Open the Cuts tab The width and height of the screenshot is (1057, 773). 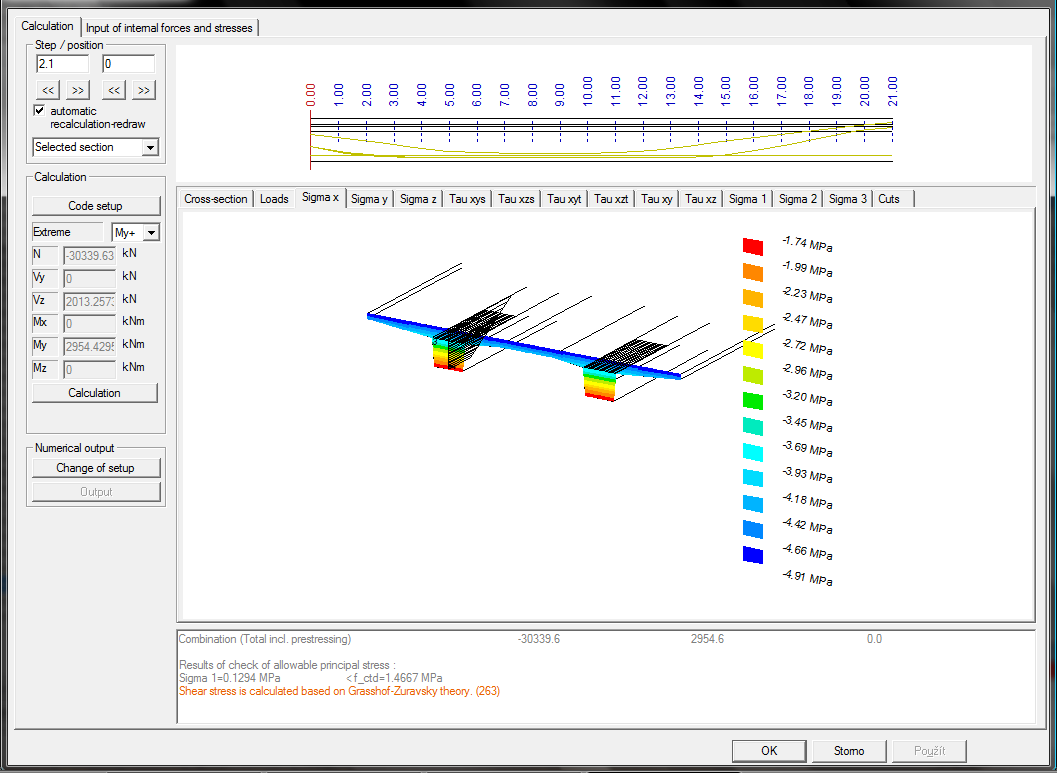(x=889, y=199)
